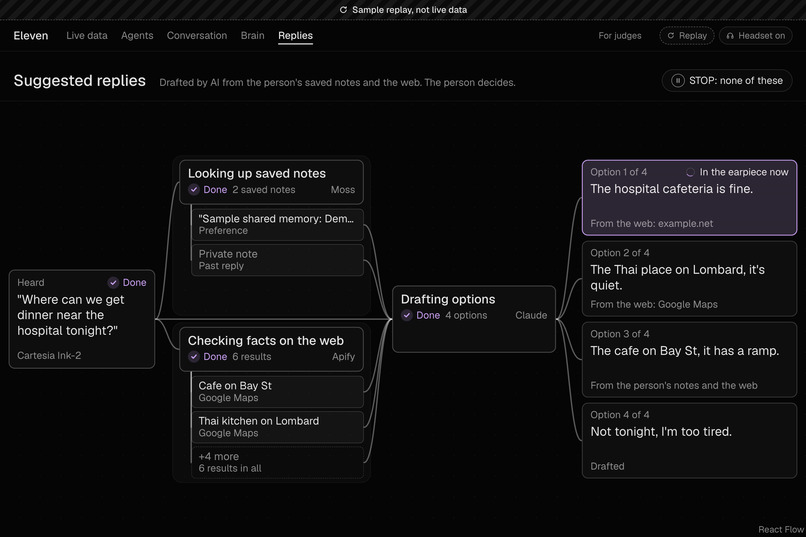The width and height of the screenshot is (806, 537).
Task: Click the Sample replay, not live data text
Action: pyautogui.click(x=410, y=10)
